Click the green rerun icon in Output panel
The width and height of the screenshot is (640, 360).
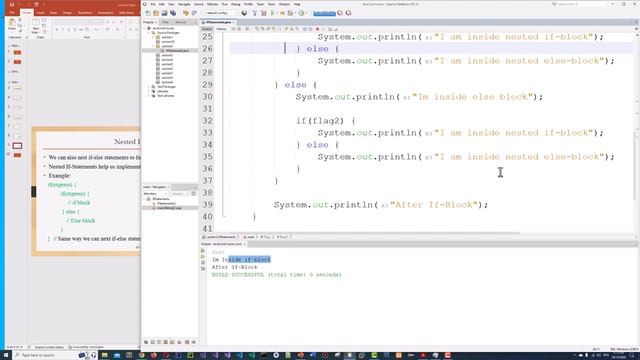pyautogui.click(x=203, y=251)
